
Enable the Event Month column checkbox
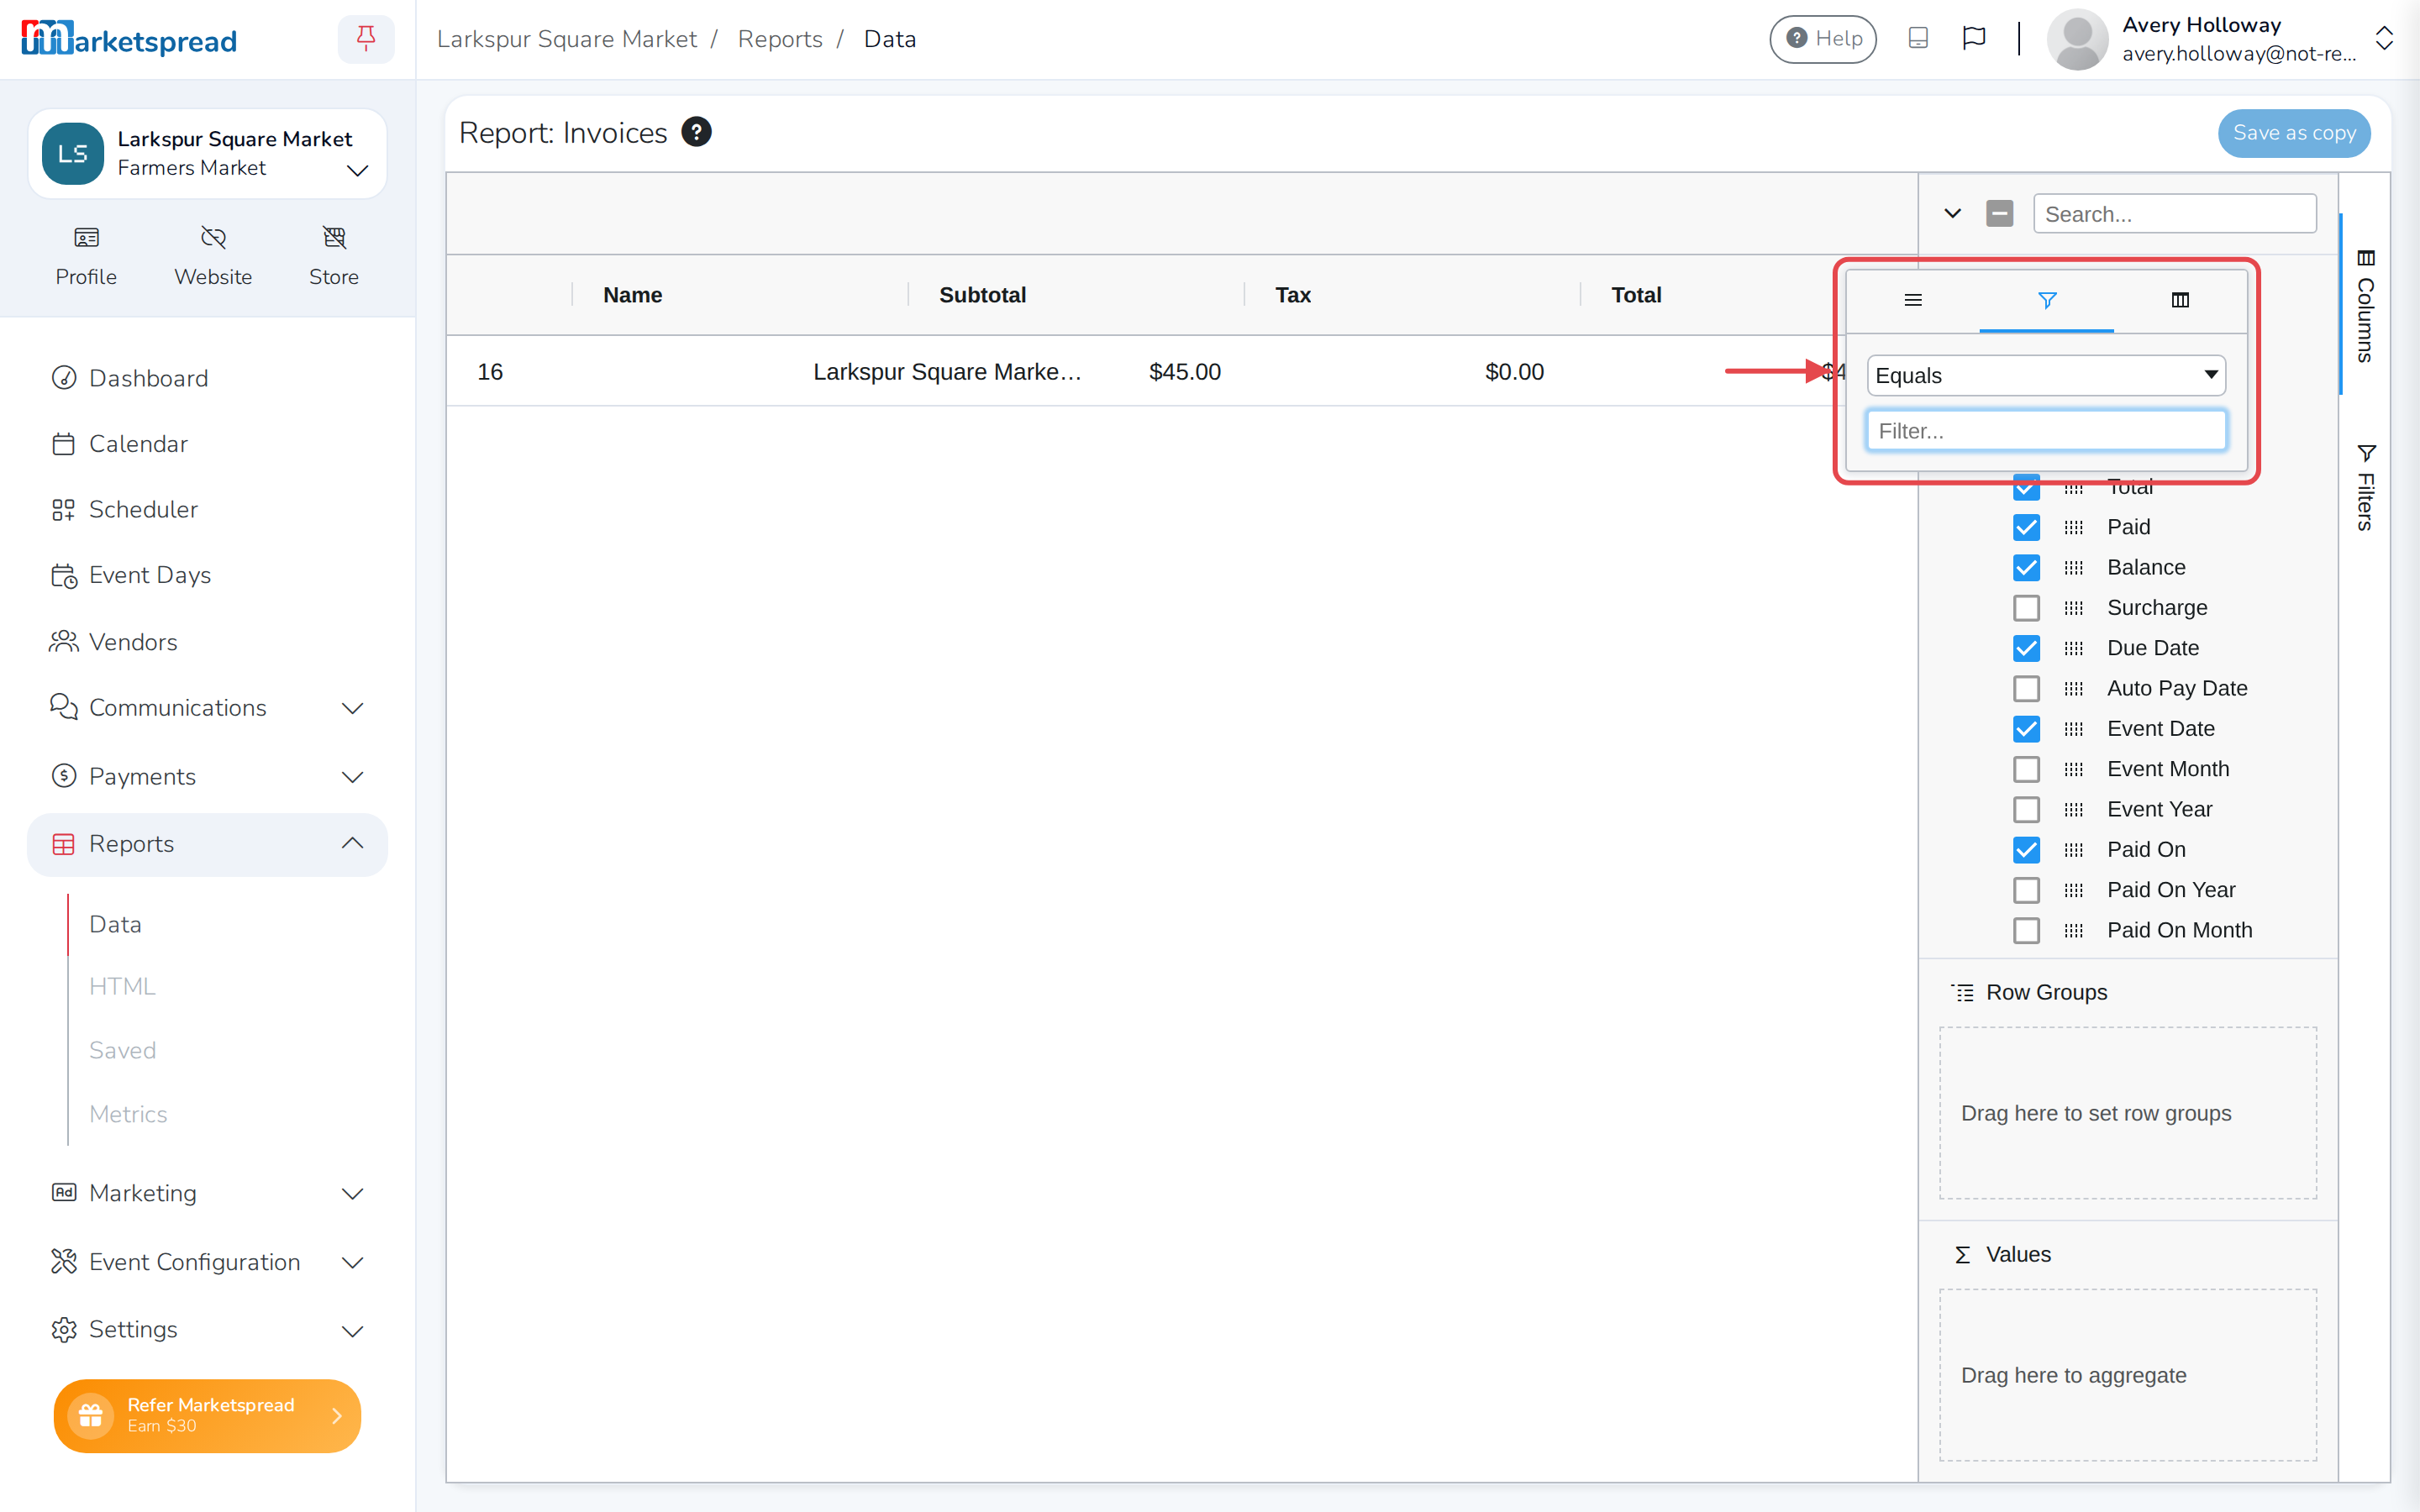pos(2026,769)
